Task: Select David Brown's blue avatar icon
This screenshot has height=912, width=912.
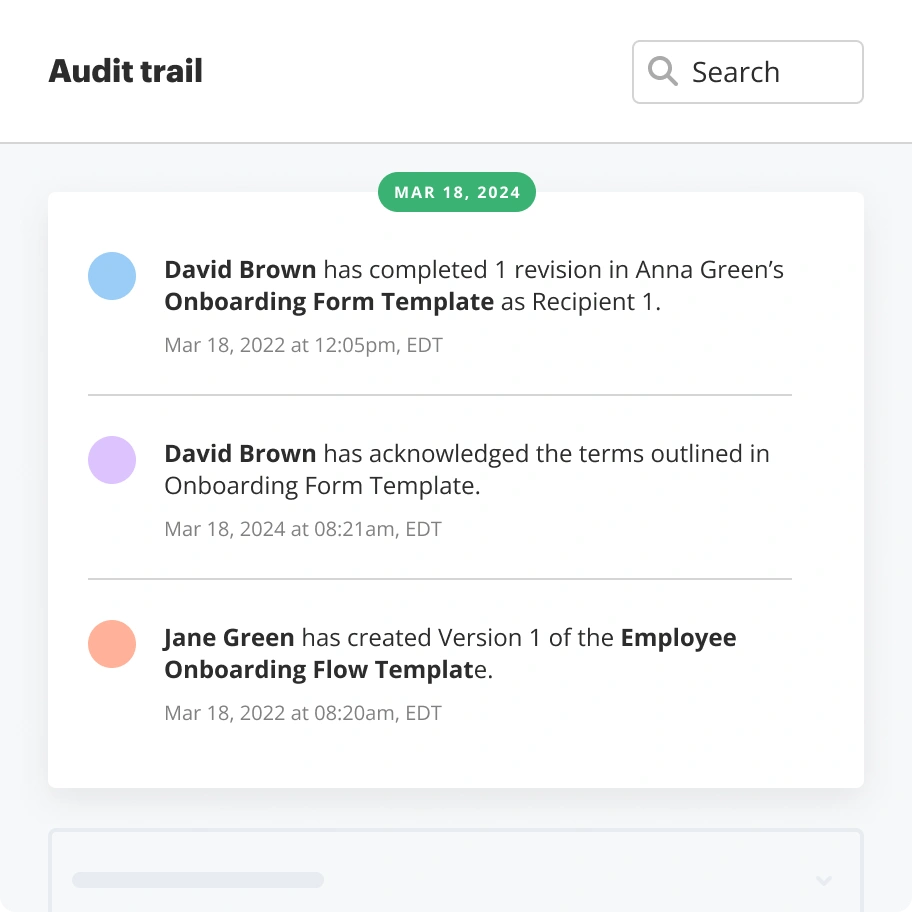Action: click(112, 276)
